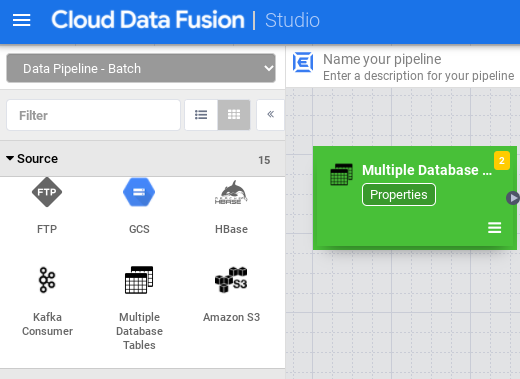Viewport: 520px width, 379px height.
Task: Click the pipeline icon beside the pipeline name
Action: tap(303, 62)
